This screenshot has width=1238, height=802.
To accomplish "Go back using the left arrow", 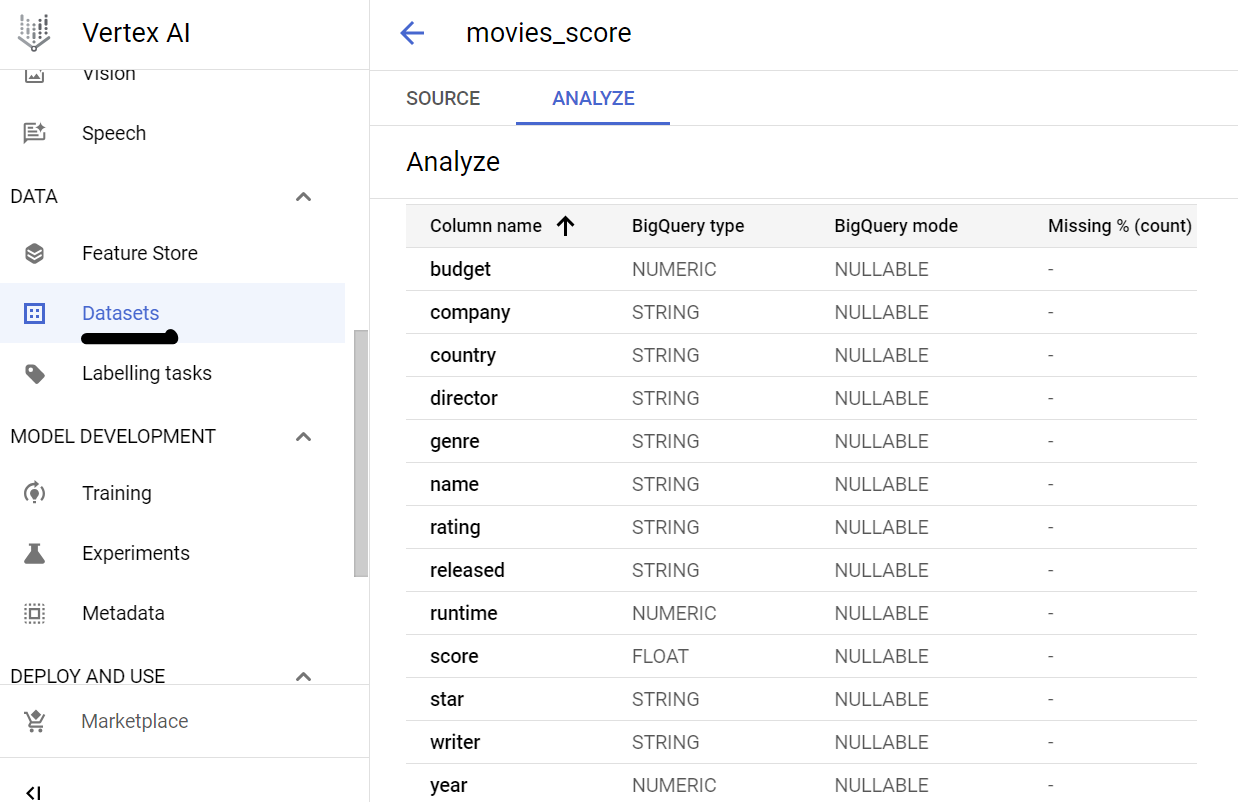I will tap(412, 33).
